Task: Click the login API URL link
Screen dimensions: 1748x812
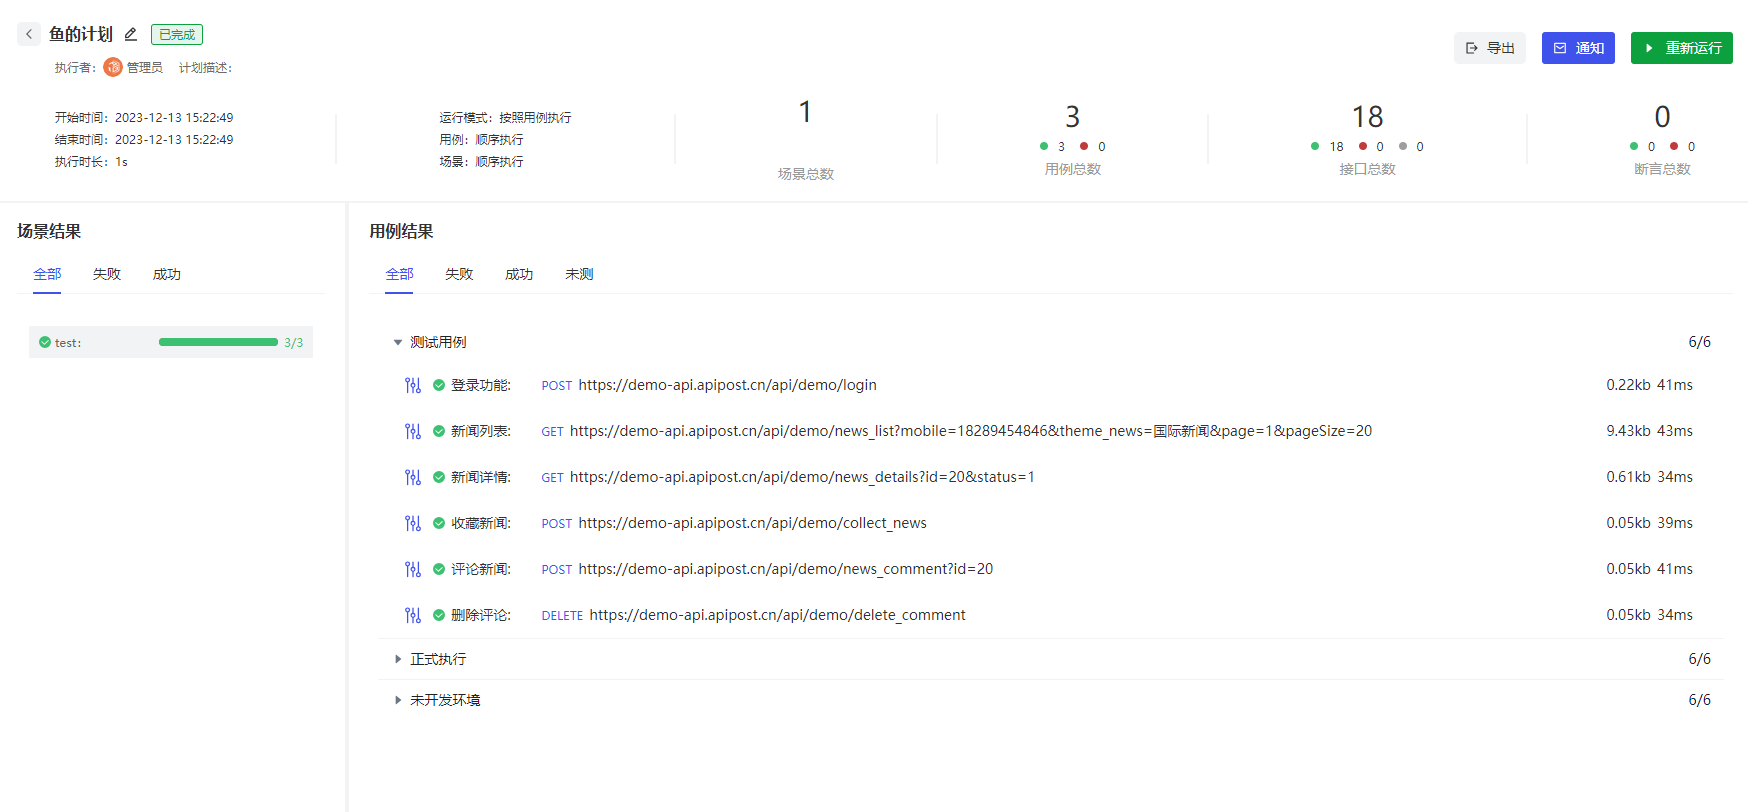Action: click(727, 385)
